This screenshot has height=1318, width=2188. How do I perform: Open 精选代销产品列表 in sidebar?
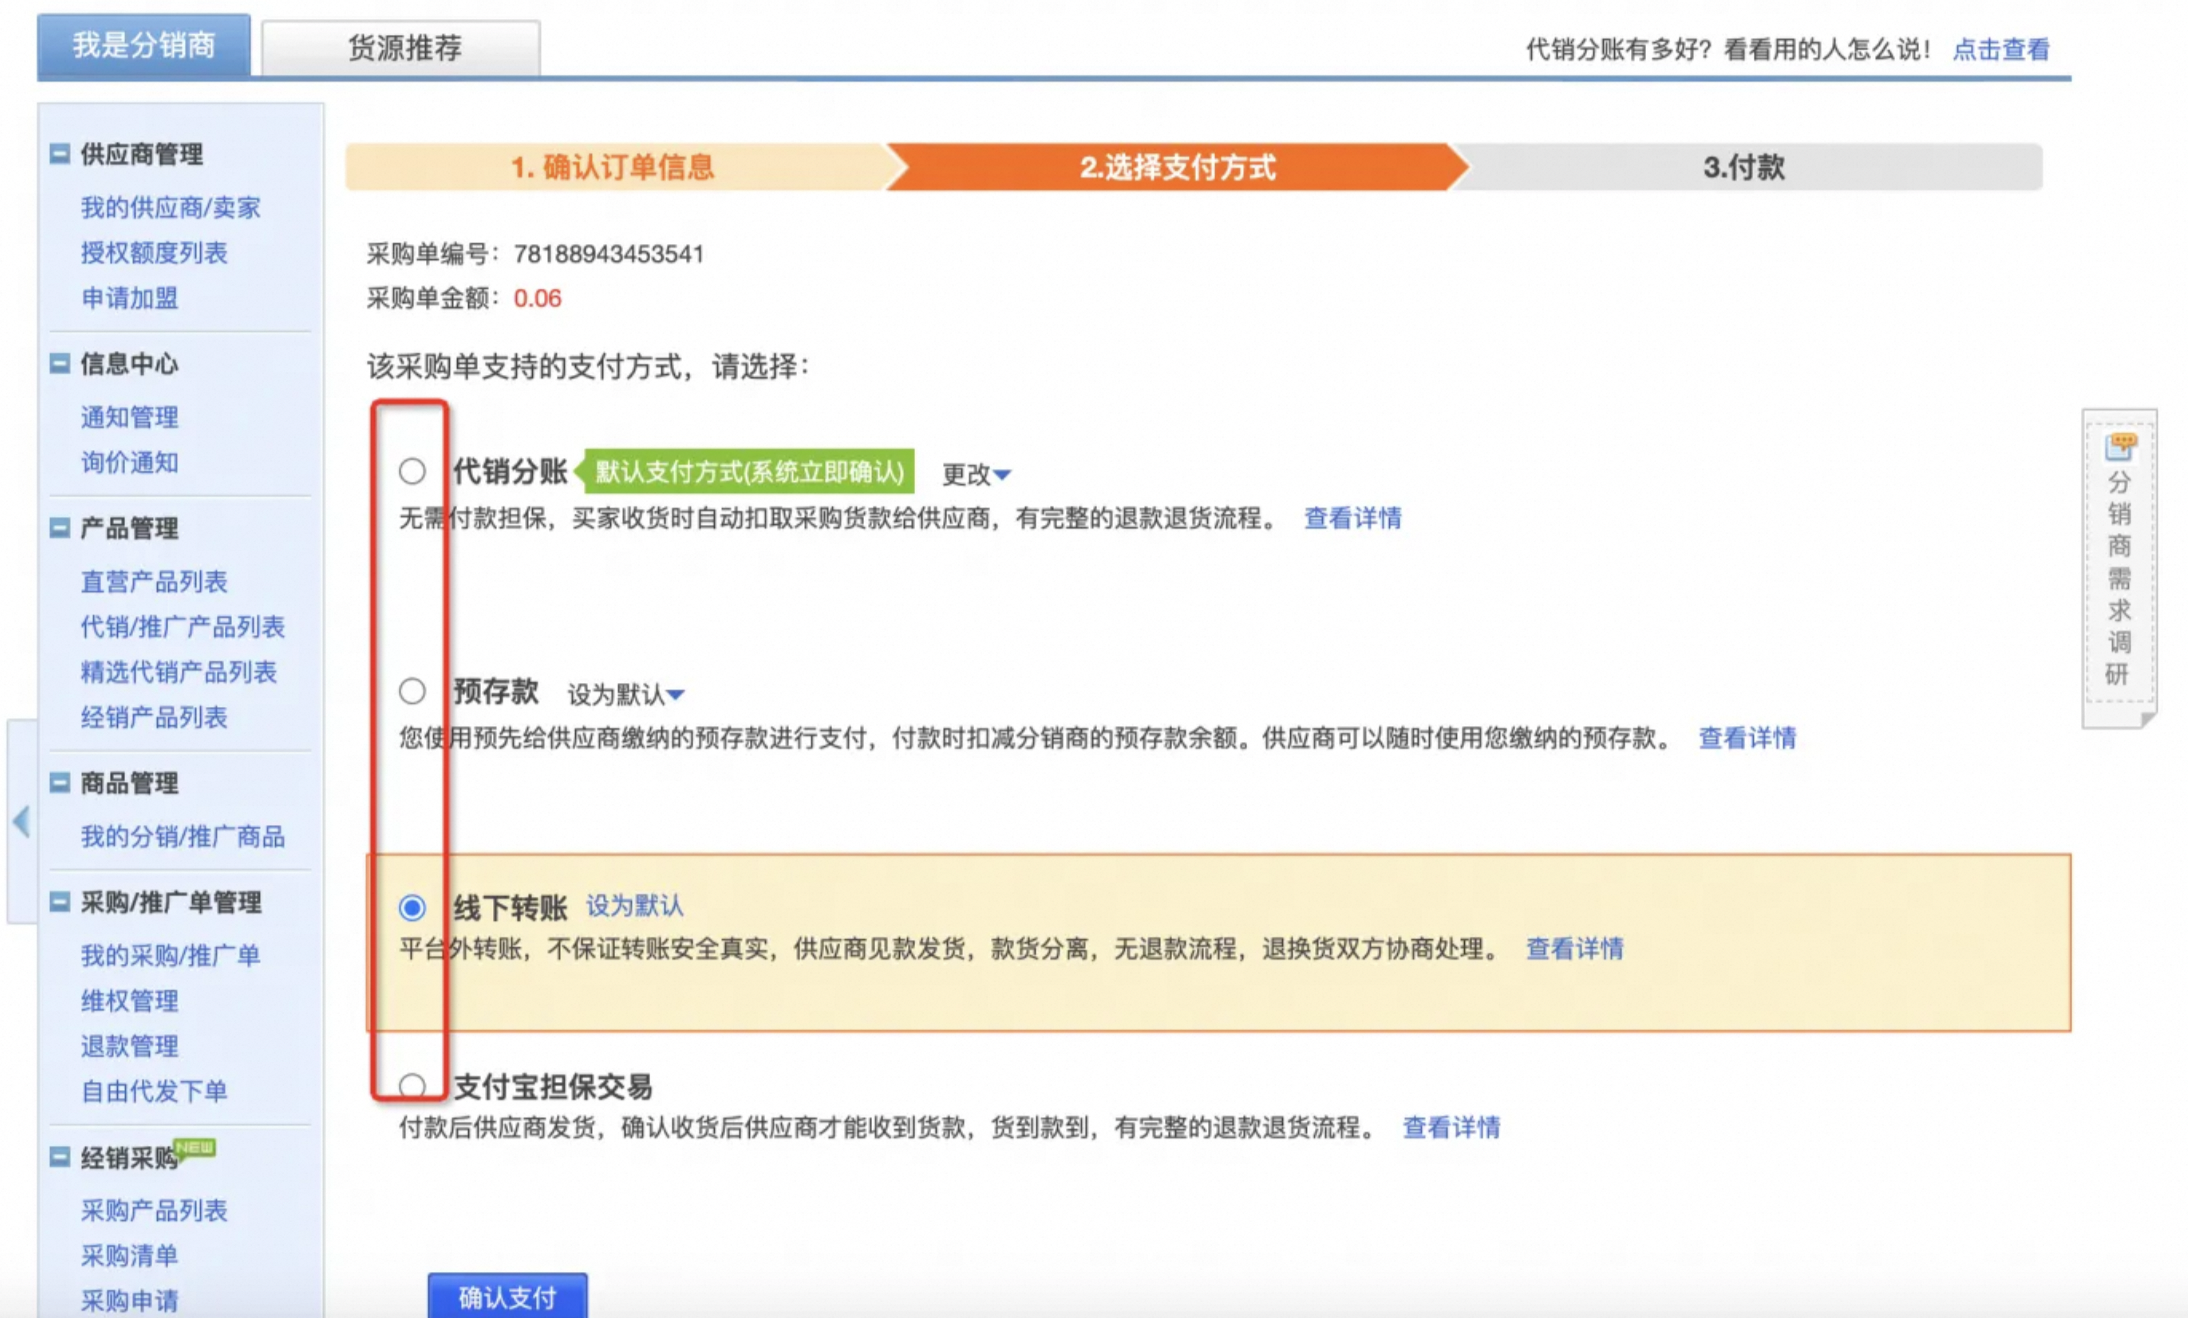tap(179, 672)
